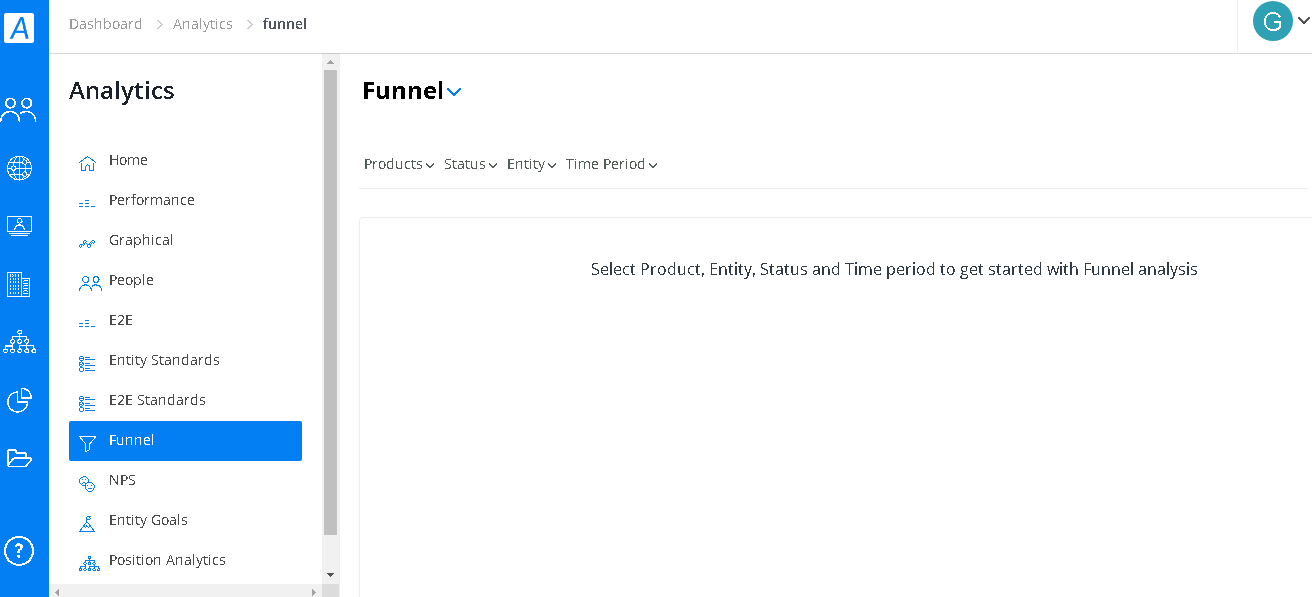Open the folder icon in left rail
The height and width of the screenshot is (597, 1312).
(19, 458)
